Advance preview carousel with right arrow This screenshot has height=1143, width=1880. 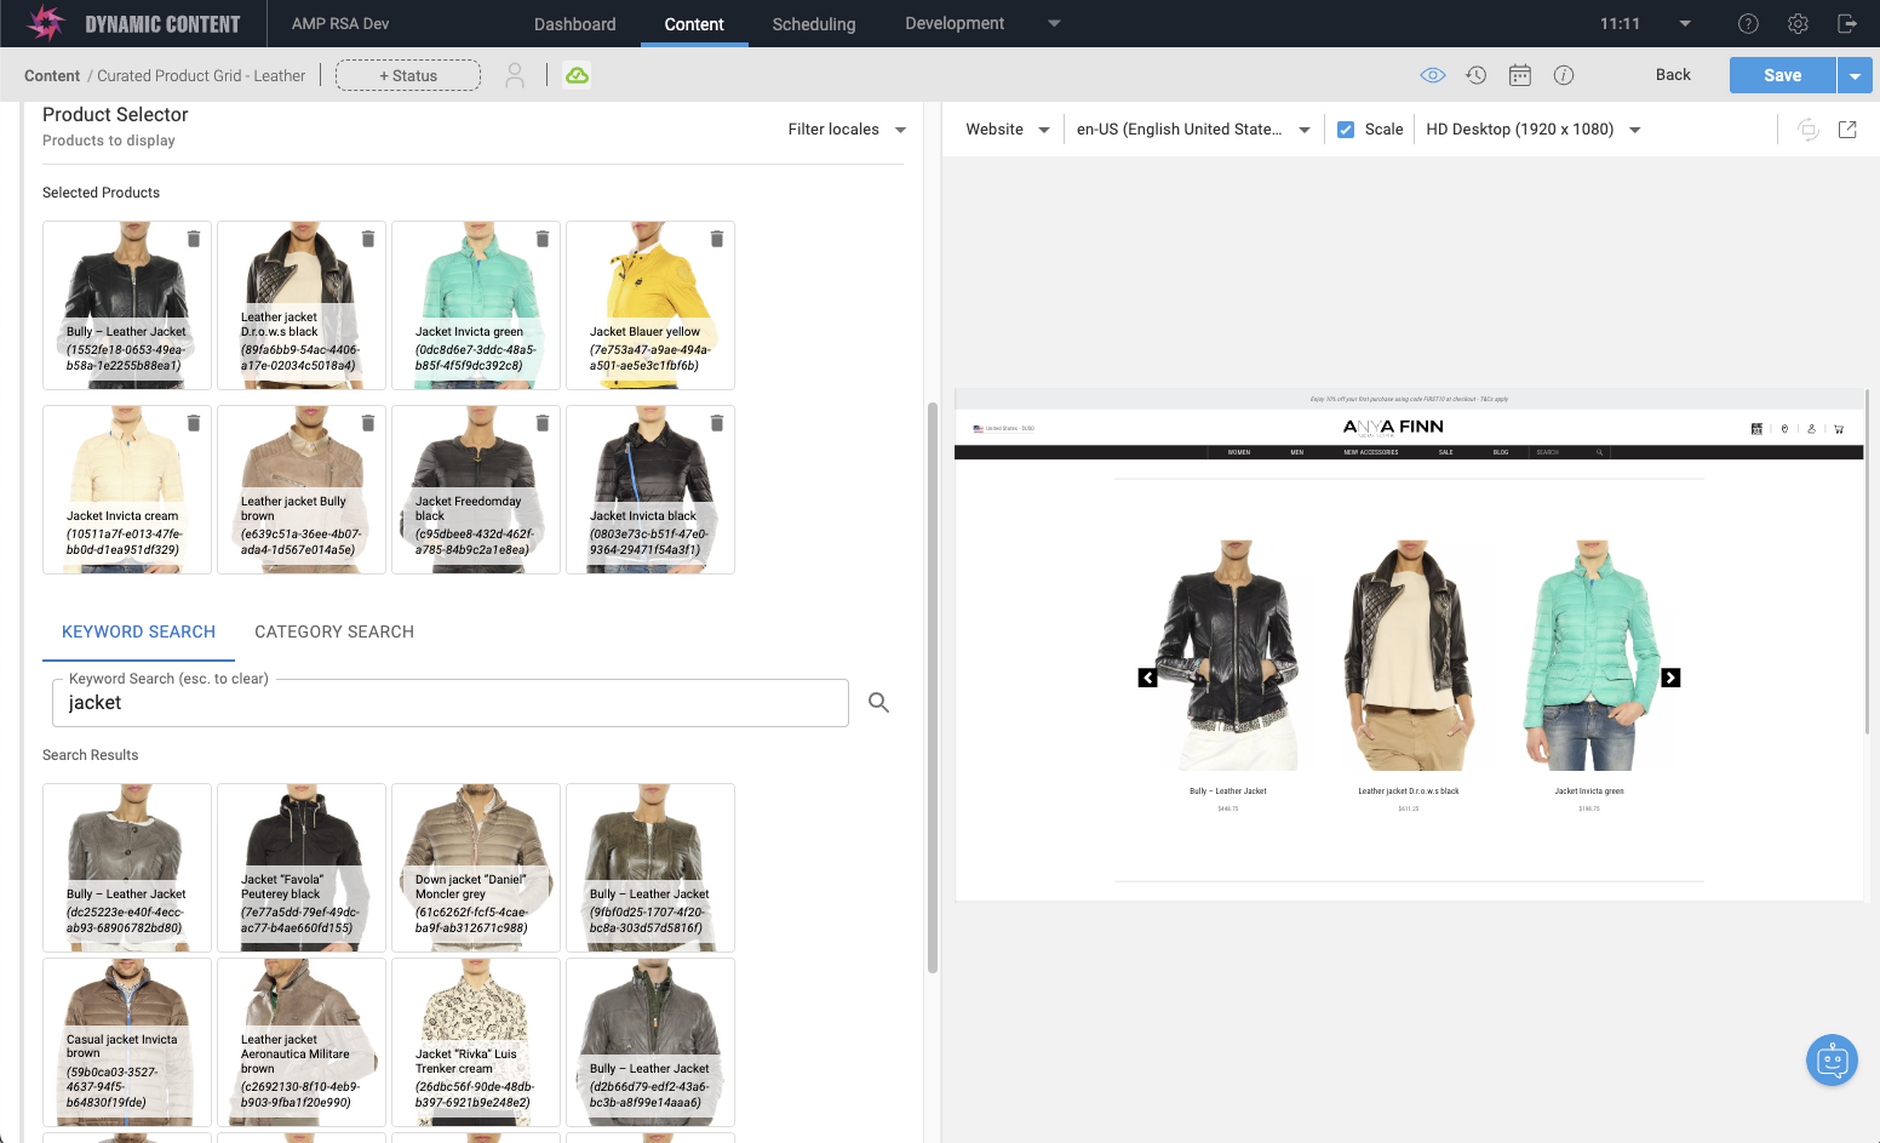1670,678
